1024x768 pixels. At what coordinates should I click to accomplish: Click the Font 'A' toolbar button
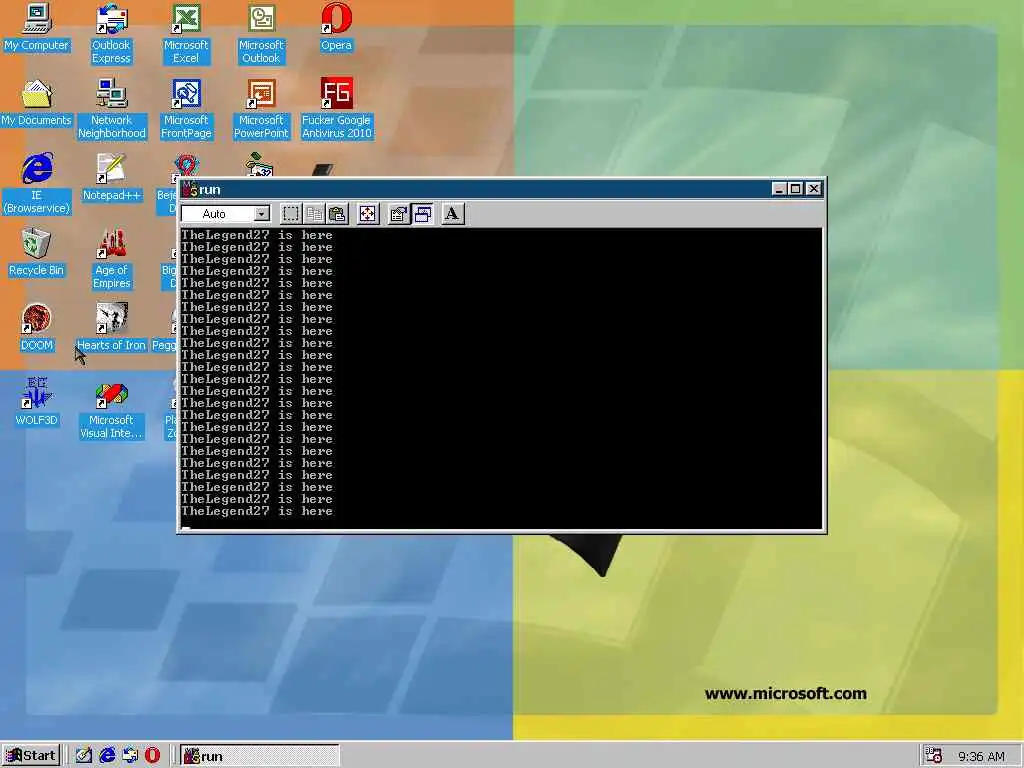[452, 214]
